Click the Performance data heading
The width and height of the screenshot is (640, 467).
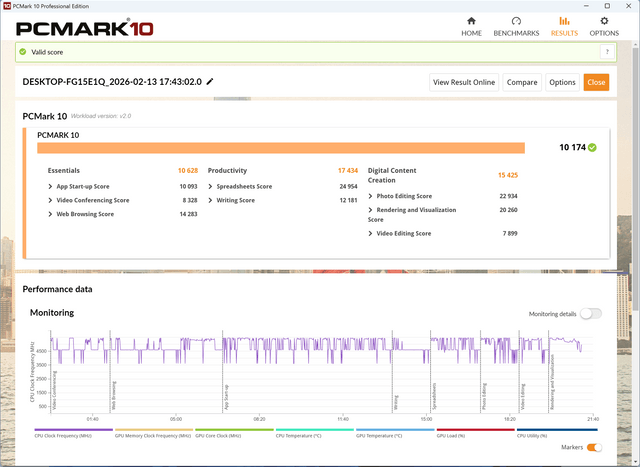point(57,289)
